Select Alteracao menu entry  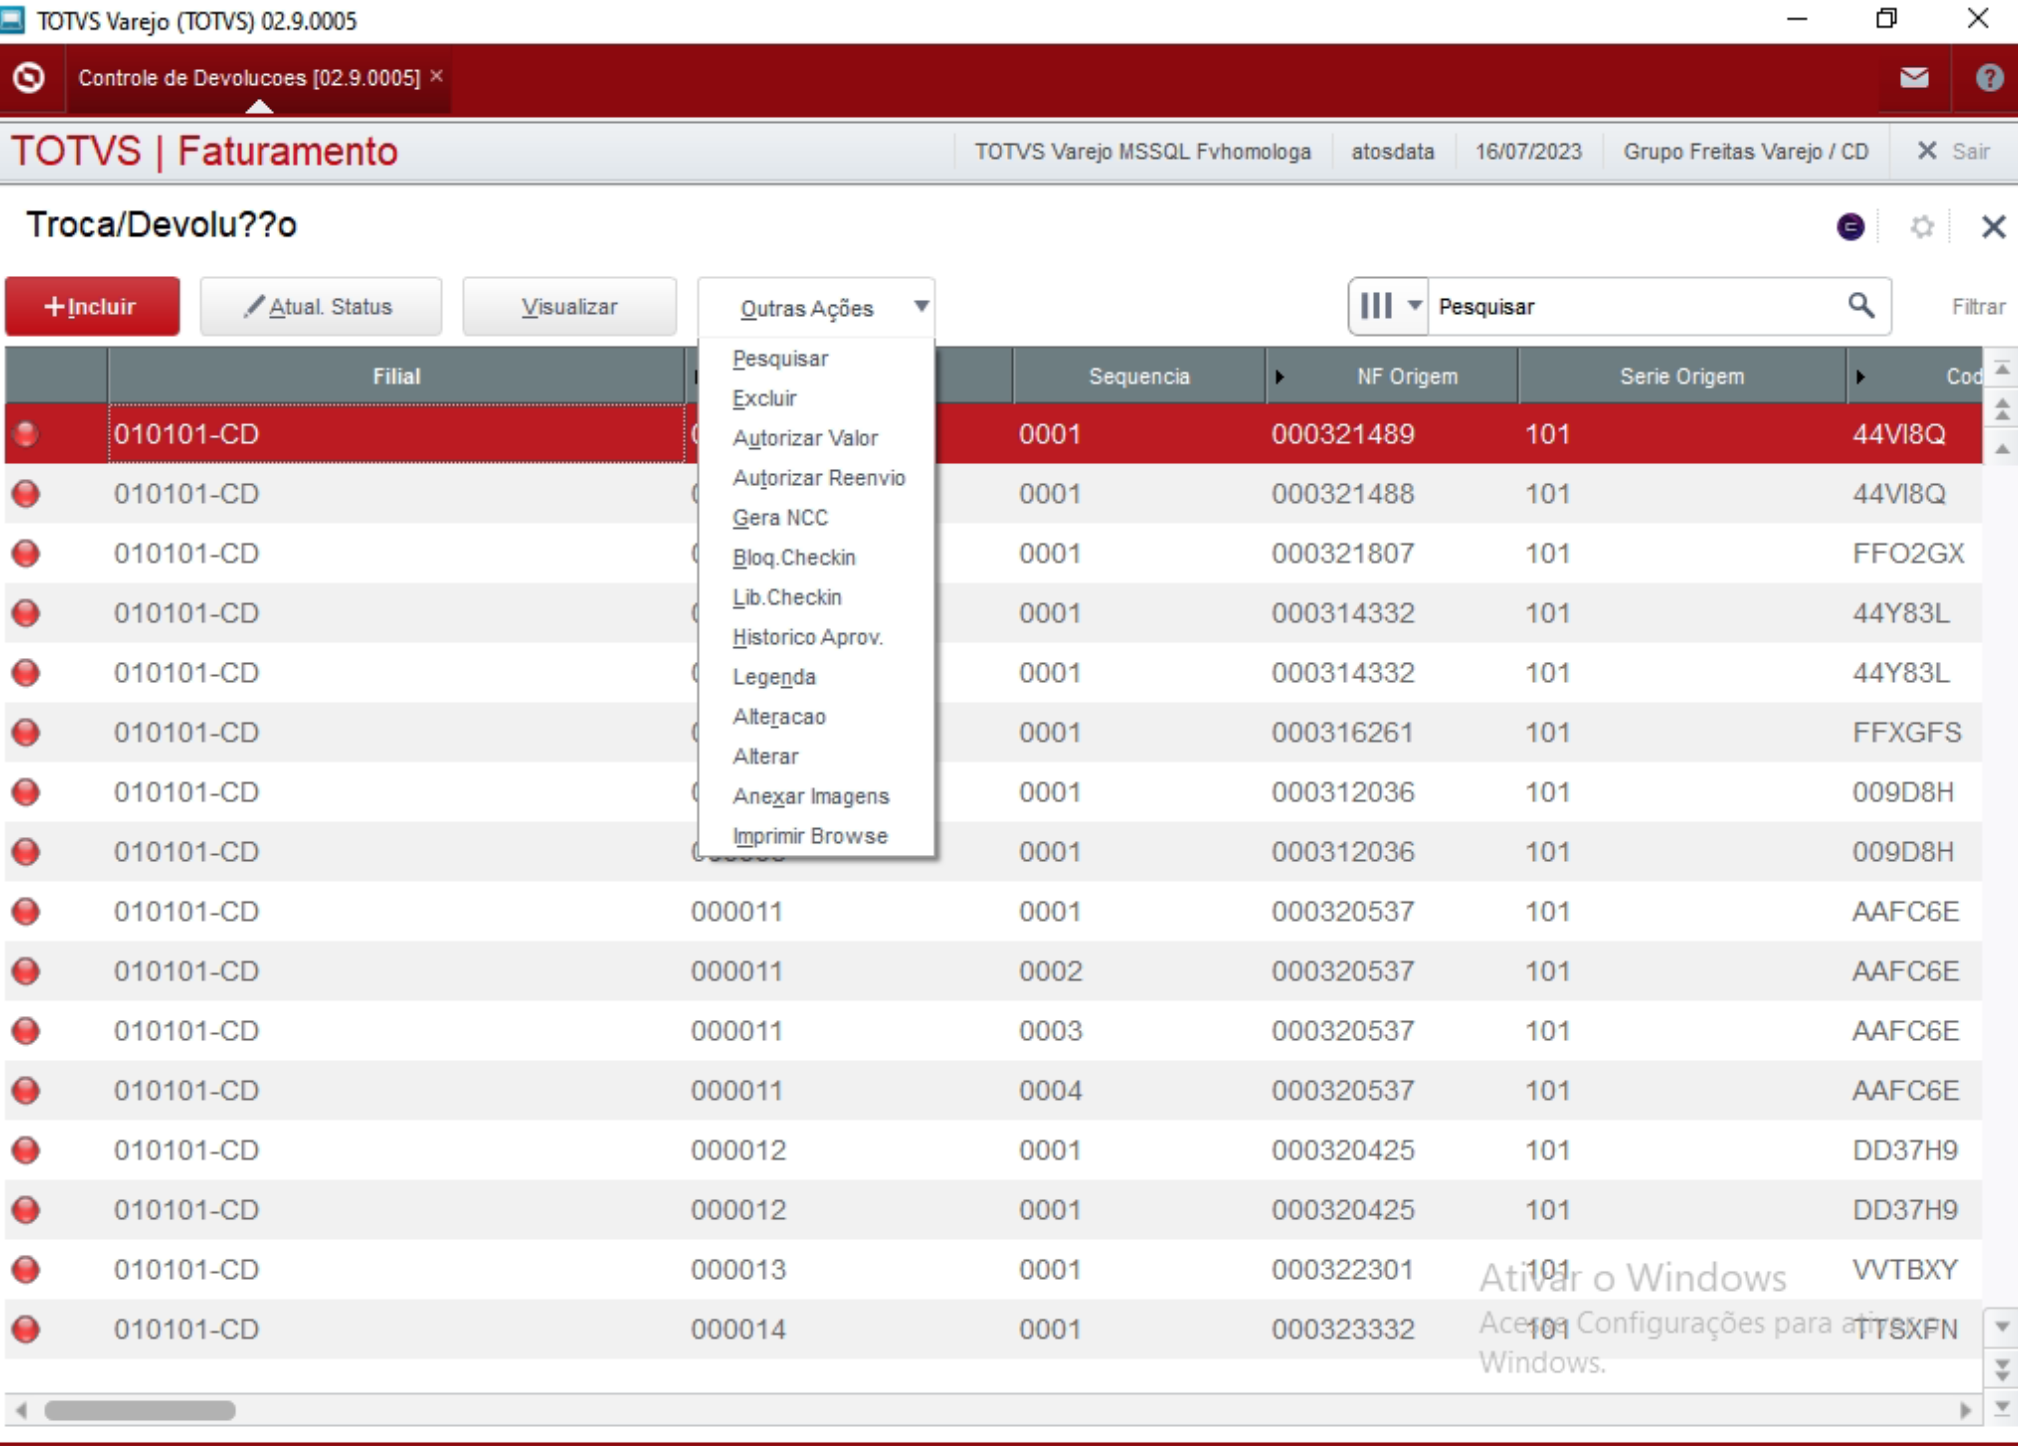pyautogui.click(x=779, y=717)
